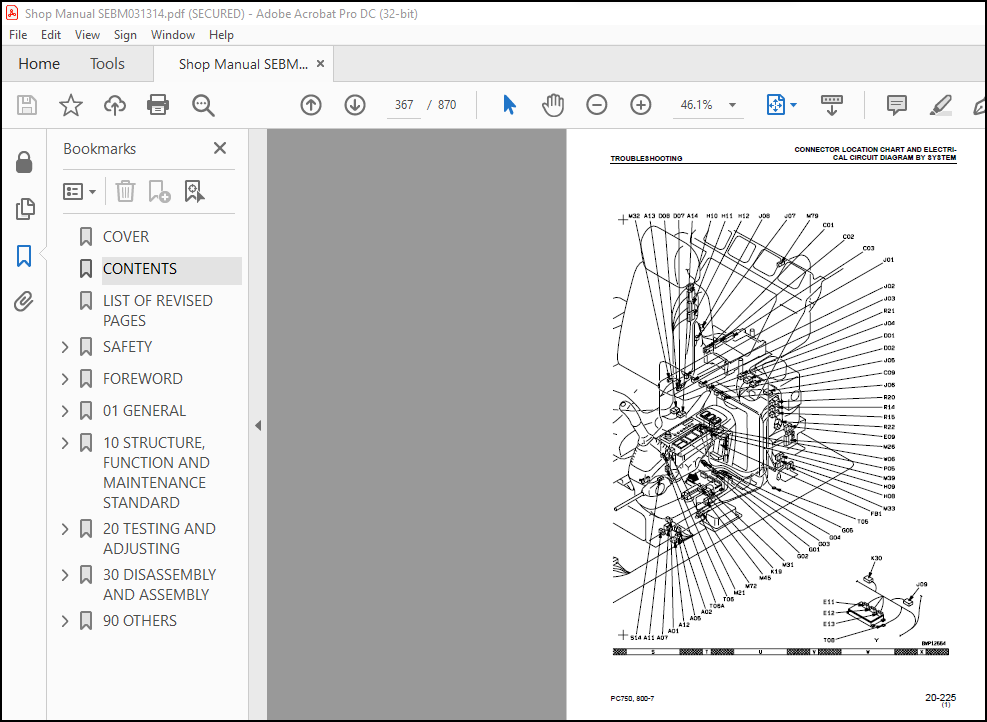987x722 pixels.
Task: Open FOREWORD bookmark label
Action: (142, 379)
